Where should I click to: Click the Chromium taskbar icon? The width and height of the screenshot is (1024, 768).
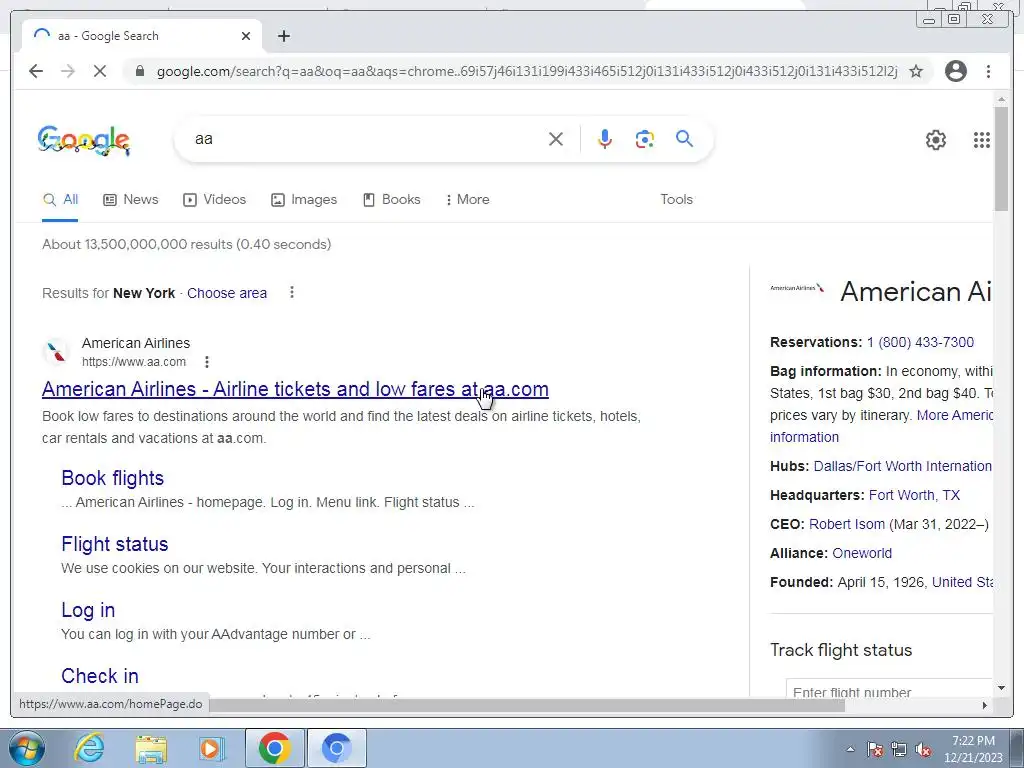pyautogui.click(x=337, y=748)
